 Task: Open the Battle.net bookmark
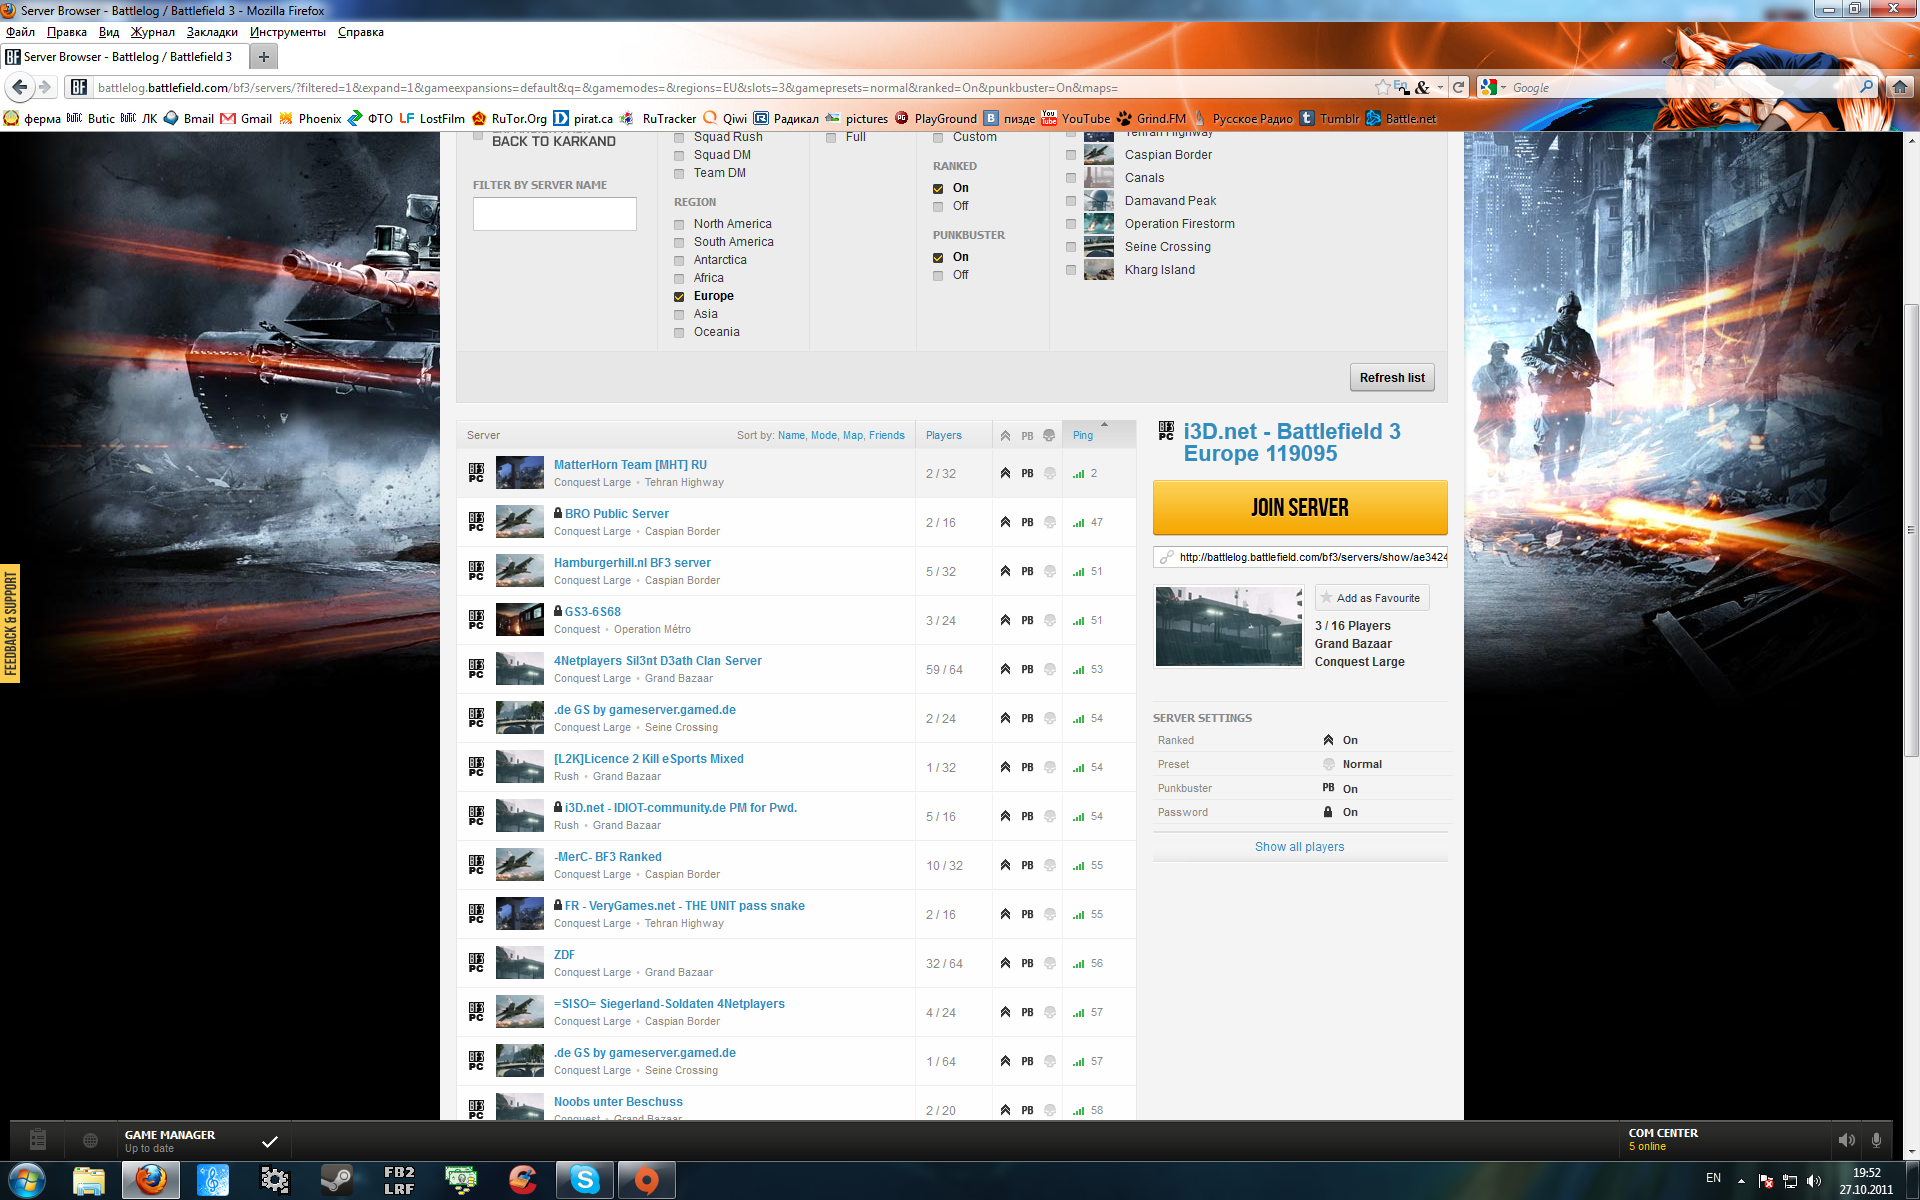pyautogui.click(x=1401, y=118)
